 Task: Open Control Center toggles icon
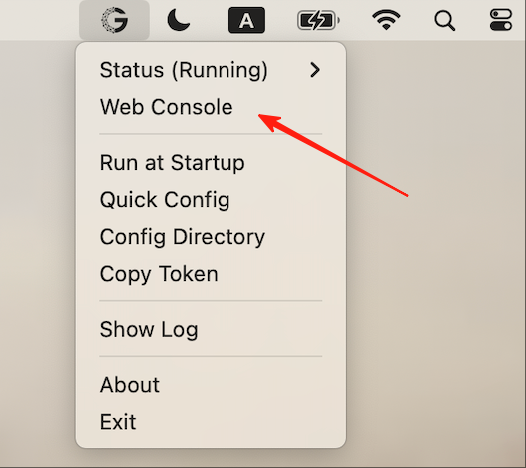pyautogui.click(x=501, y=20)
